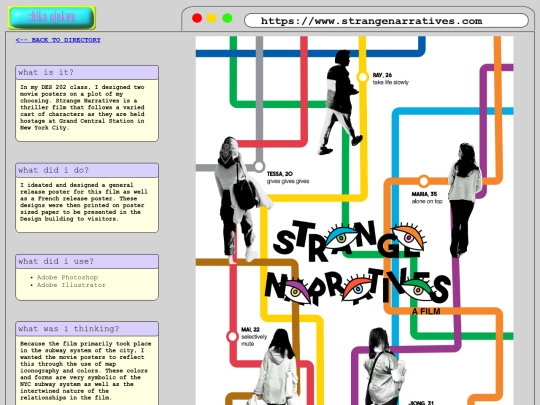Click the red-line station marker beside MAI, 22
The image size is (540, 405).
click(232, 336)
